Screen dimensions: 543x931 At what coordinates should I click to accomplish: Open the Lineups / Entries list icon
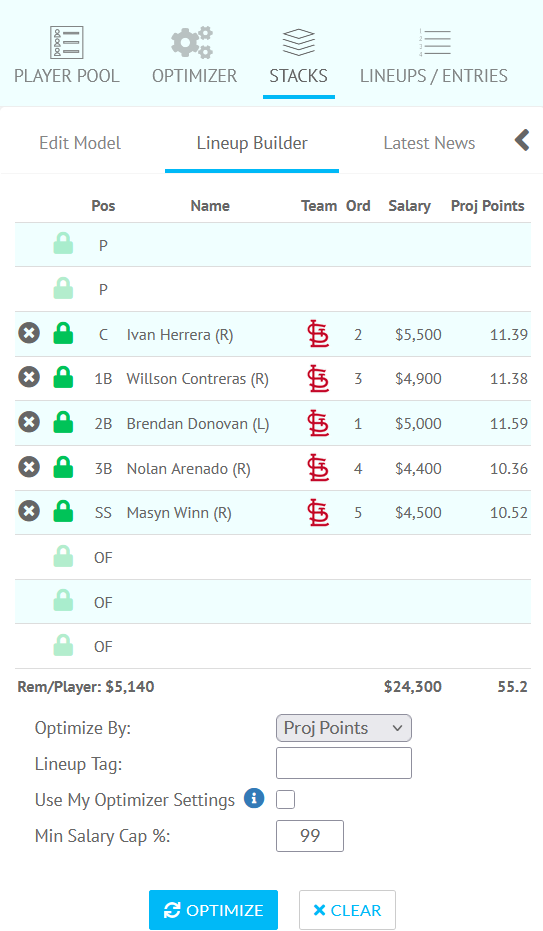point(434,42)
